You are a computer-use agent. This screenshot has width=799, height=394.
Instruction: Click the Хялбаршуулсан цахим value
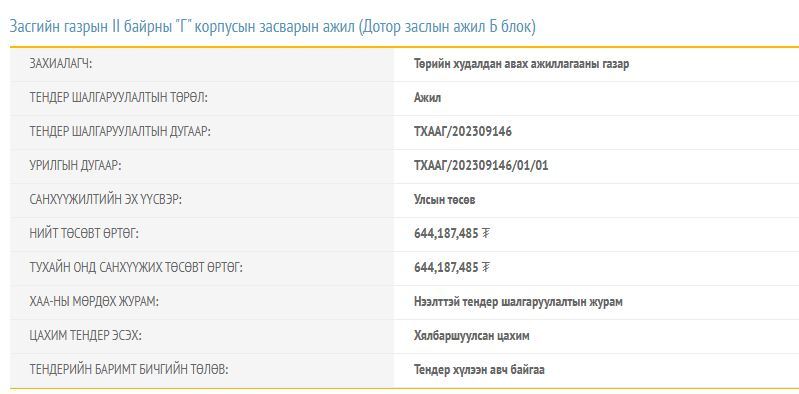point(472,336)
